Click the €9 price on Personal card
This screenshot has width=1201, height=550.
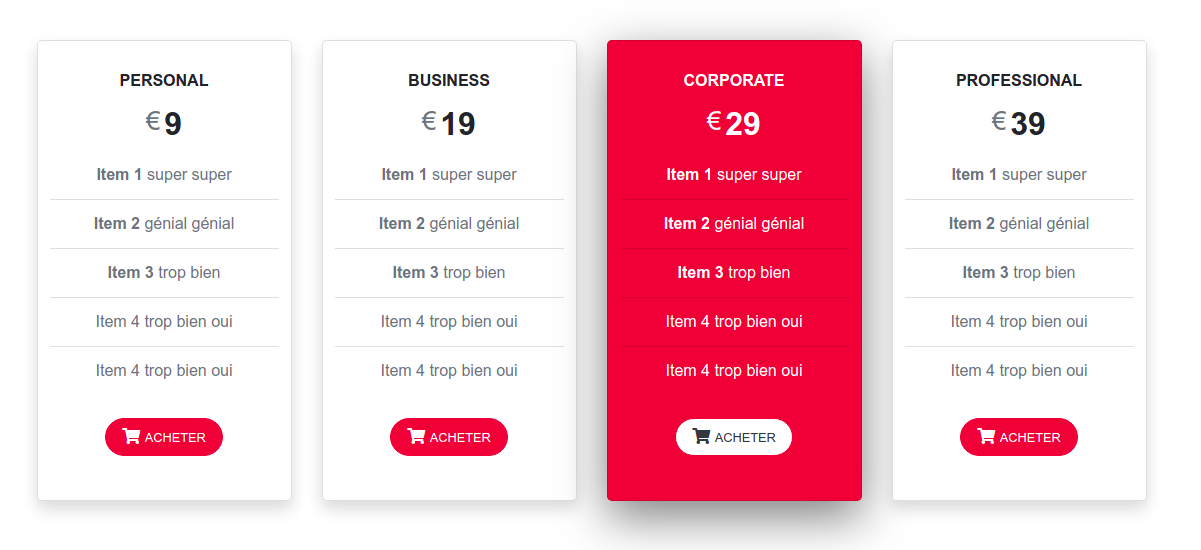coord(164,123)
